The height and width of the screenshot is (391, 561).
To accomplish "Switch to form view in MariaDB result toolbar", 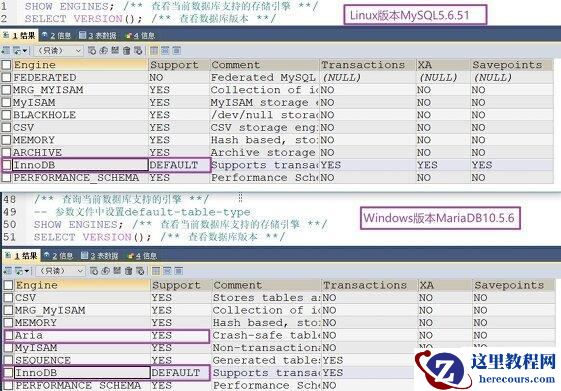I will [x=167, y=271].
